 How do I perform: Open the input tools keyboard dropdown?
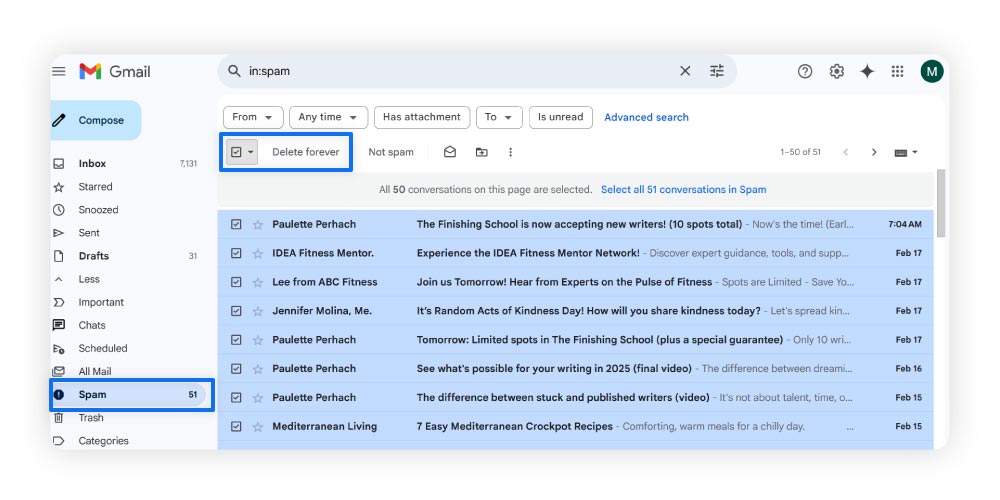[906, 152]
